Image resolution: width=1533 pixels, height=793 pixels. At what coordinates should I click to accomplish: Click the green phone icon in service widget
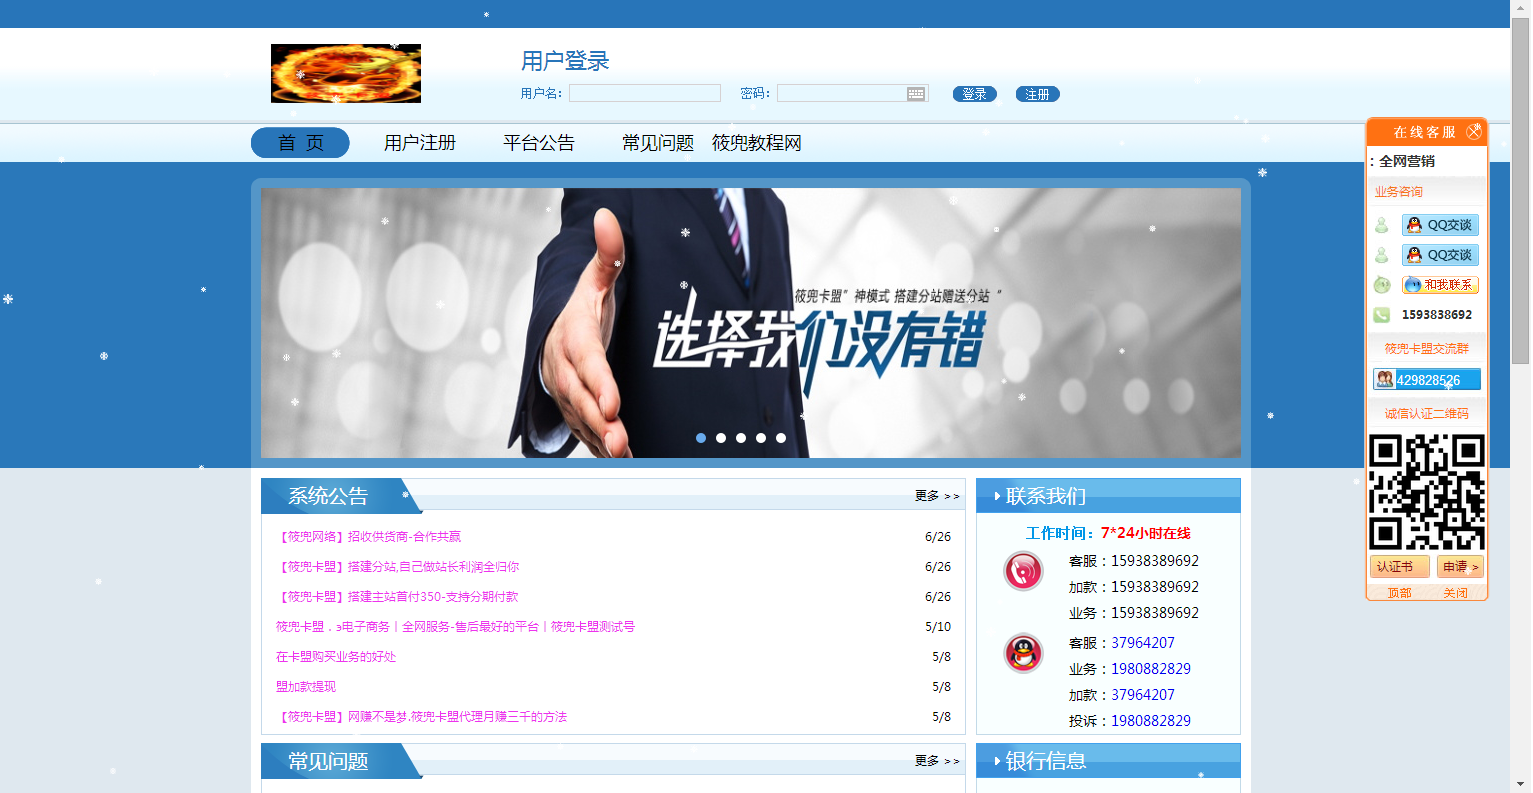pyautogui.click(x=1382, y=315)
